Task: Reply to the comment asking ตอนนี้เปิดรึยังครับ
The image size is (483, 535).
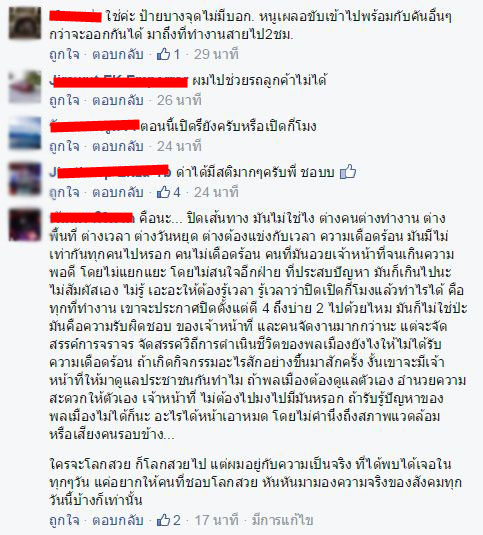Action: click(x=118, y=146)
